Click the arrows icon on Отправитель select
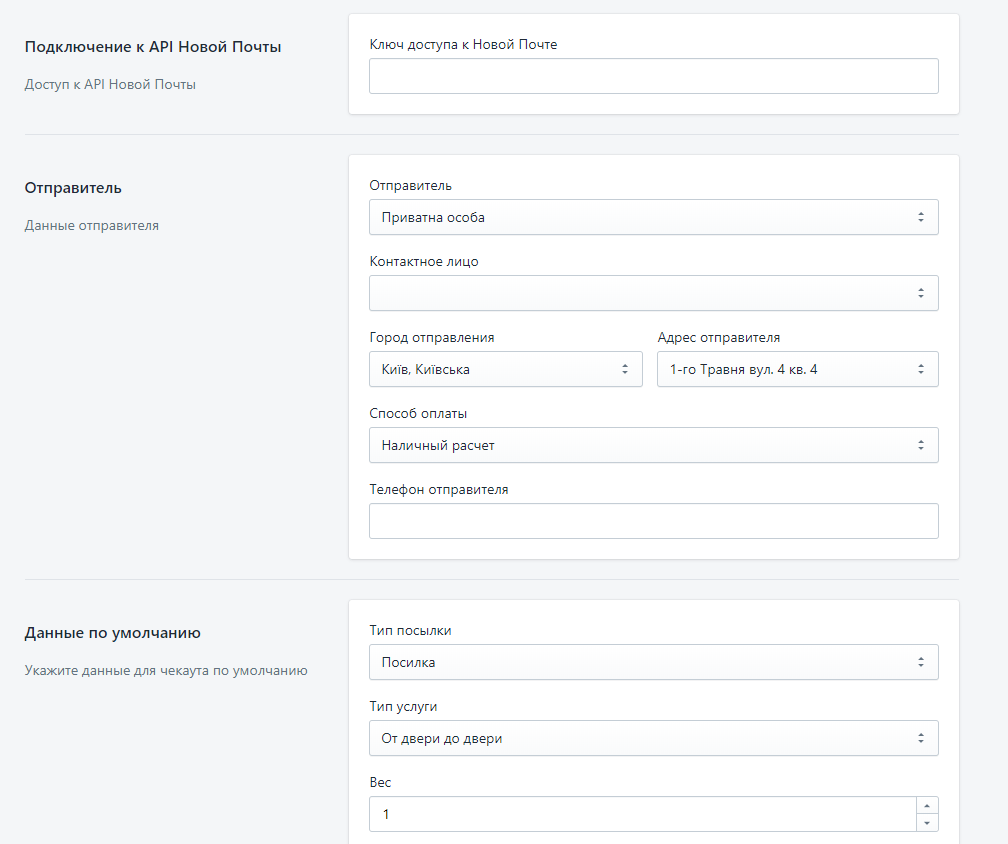 pos(920,217)
